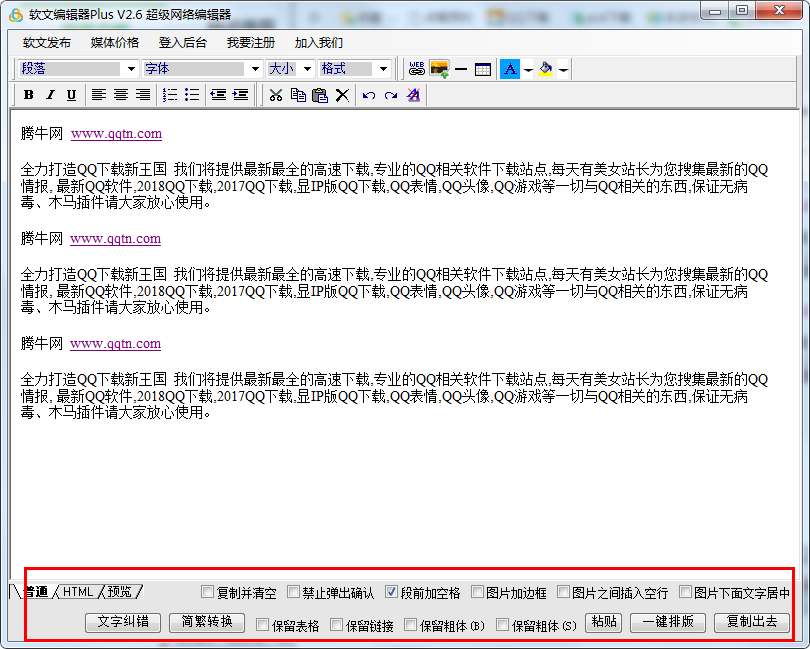The image size is (810, 649).
Task: Tick the 保留链接 checkbox
Action: 337,625
